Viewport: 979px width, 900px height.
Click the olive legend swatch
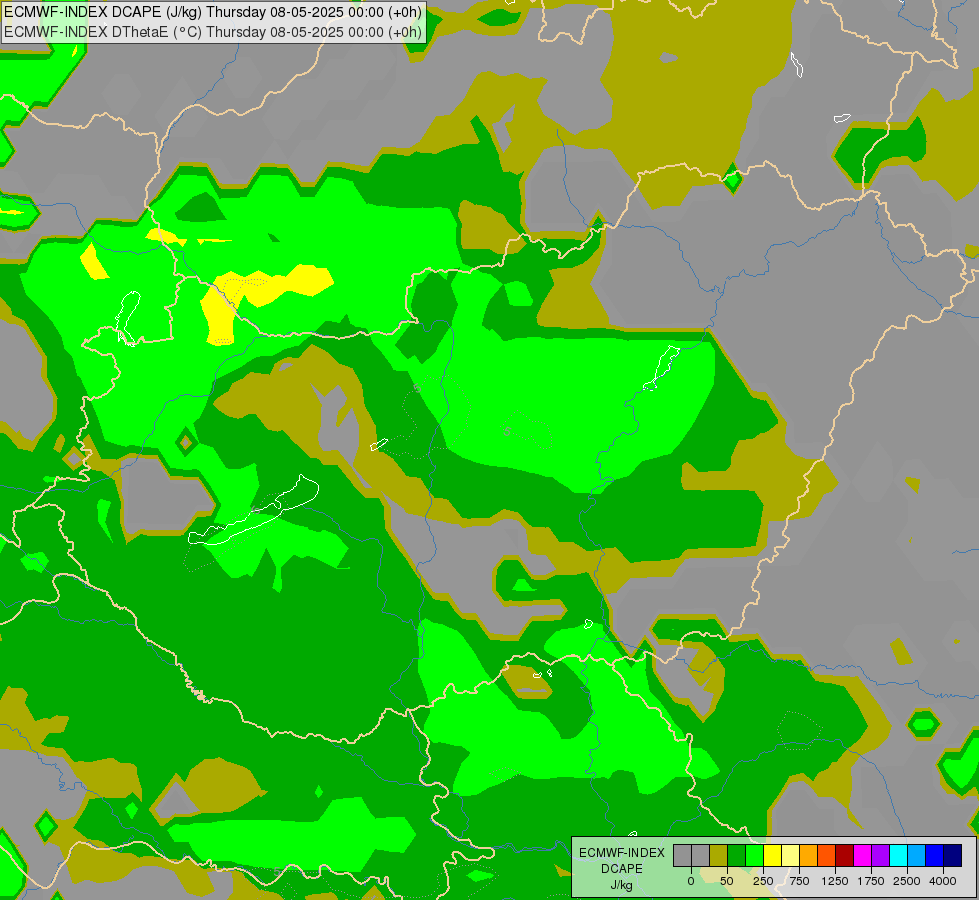(719, 855)
